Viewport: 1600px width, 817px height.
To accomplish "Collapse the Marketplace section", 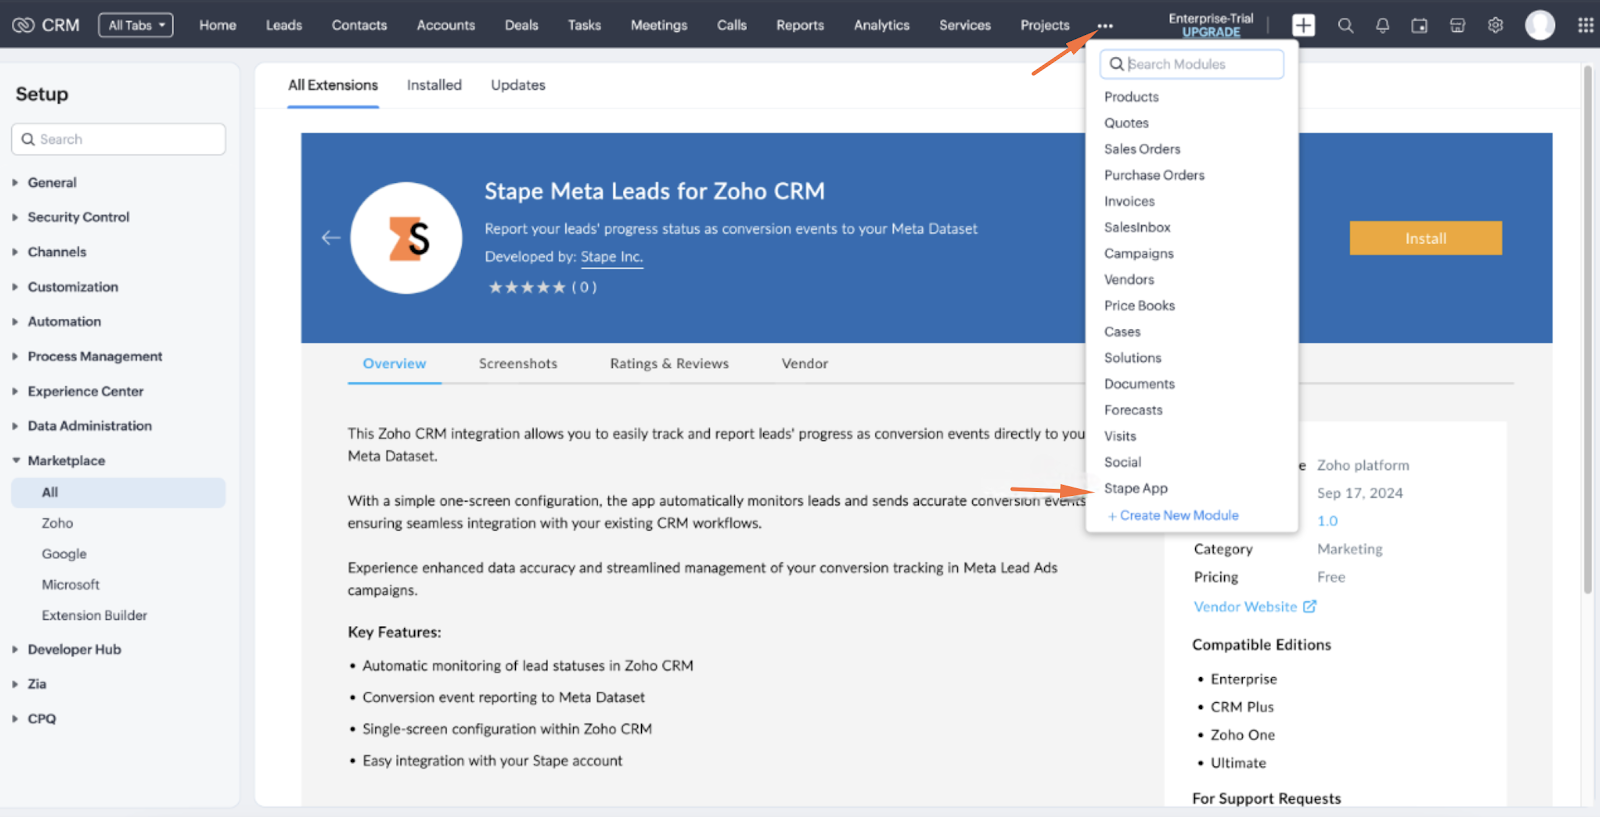I will [x=66, y=461].
